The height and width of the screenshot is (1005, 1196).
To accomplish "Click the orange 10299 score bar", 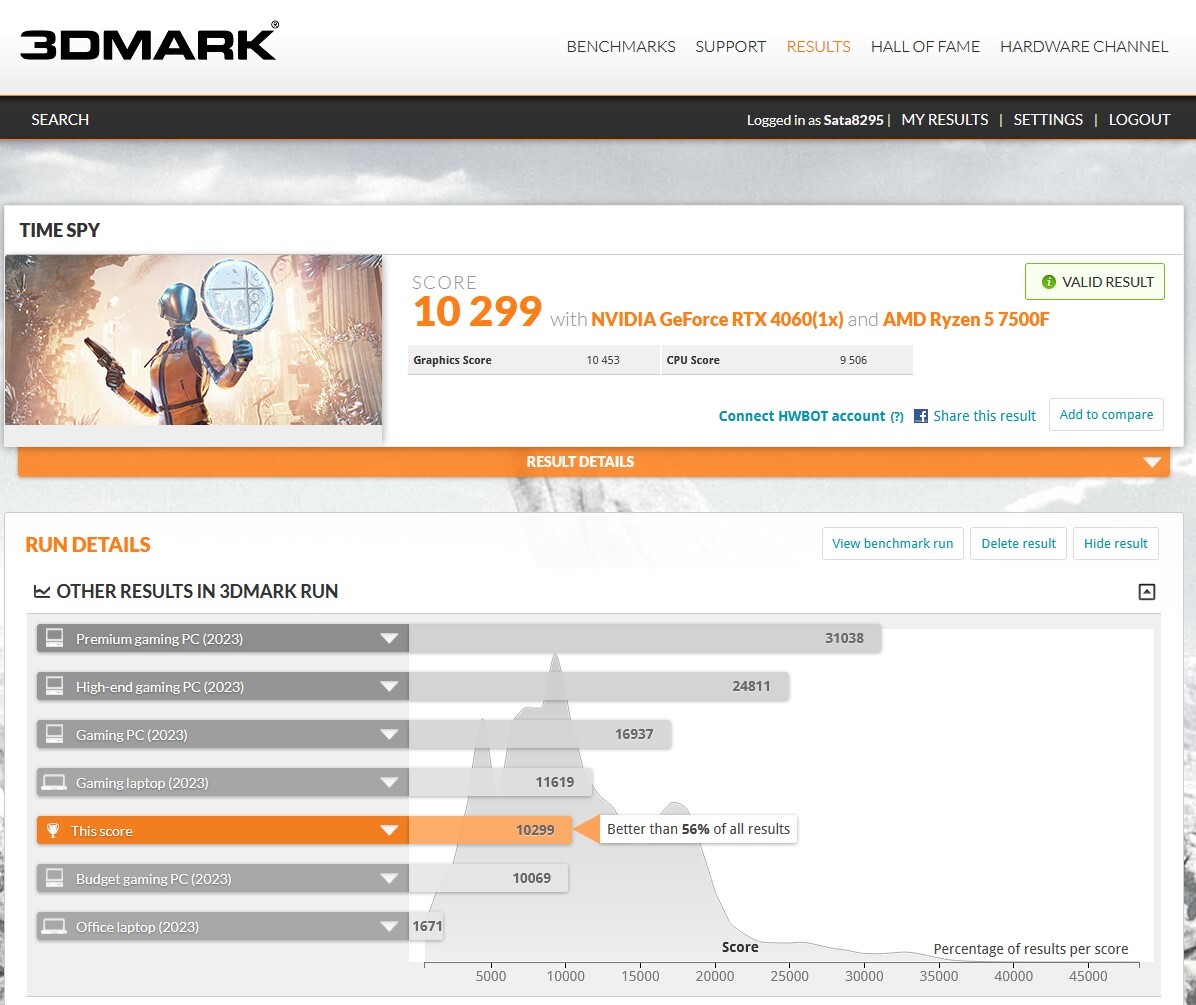I will [x=490, y=830].
